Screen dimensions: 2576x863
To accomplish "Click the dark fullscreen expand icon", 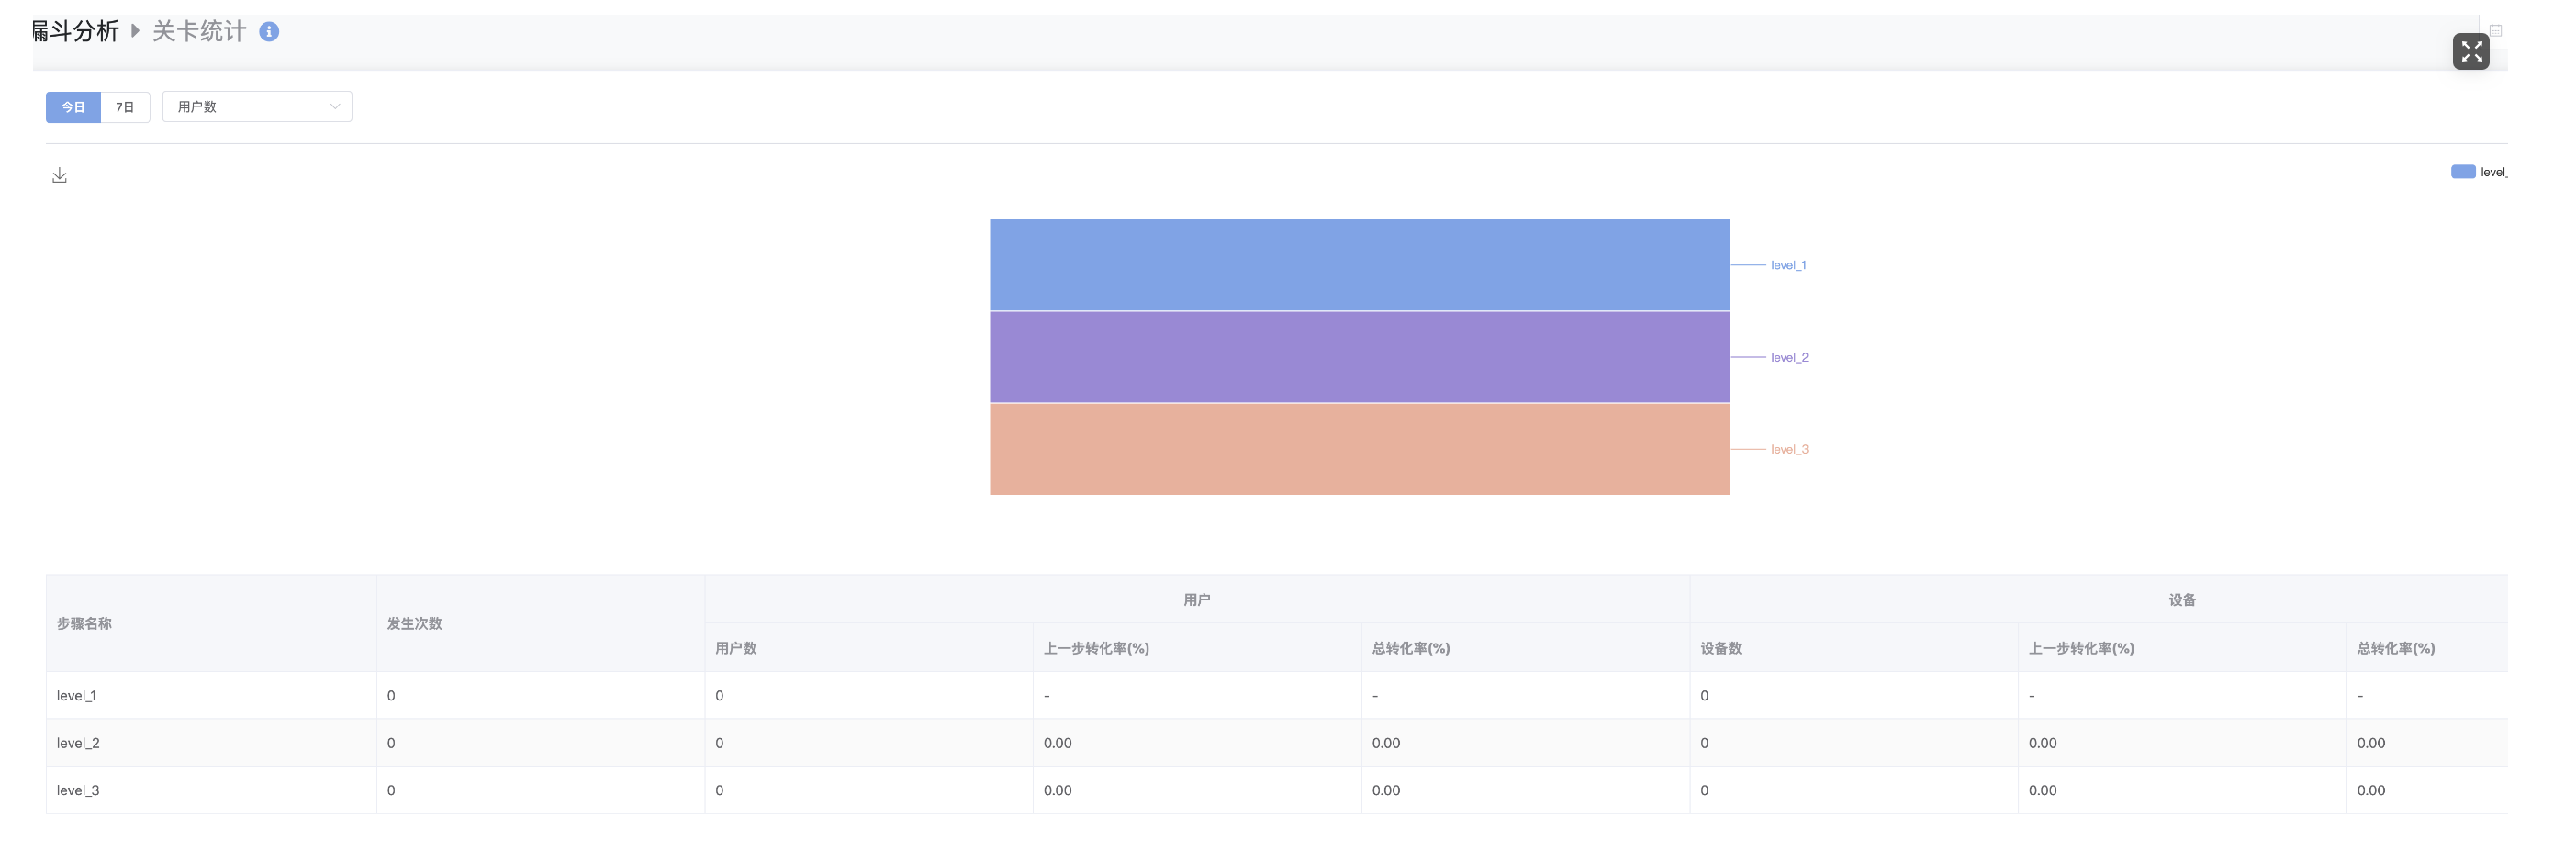I will 2470,51.
